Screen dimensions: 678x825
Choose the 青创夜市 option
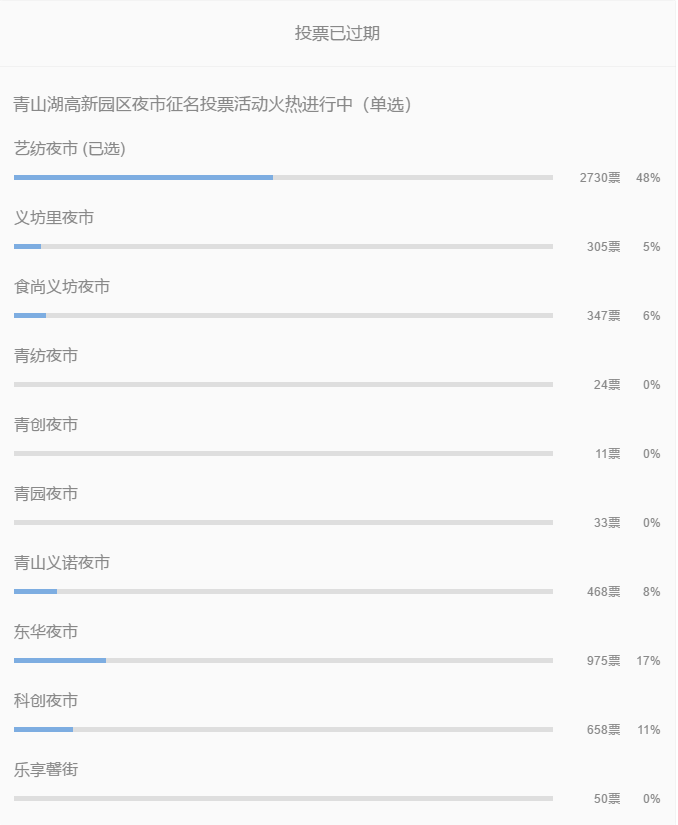[x=46, y=425]
